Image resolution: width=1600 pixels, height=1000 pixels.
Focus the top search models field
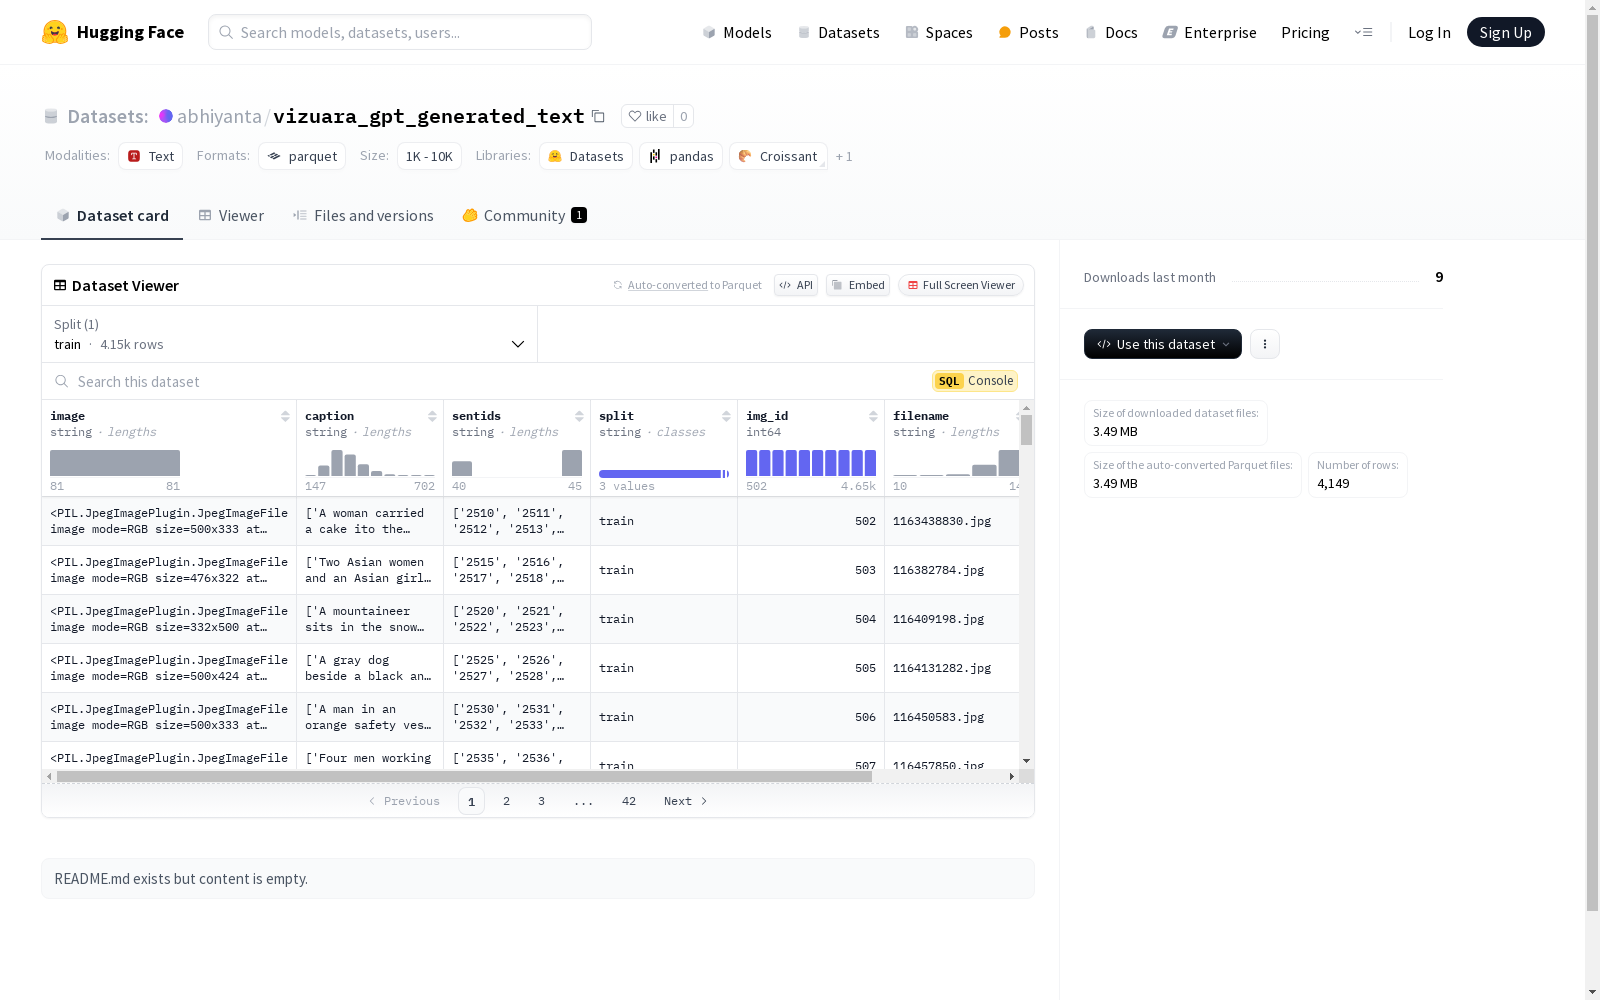coord(400,32)
